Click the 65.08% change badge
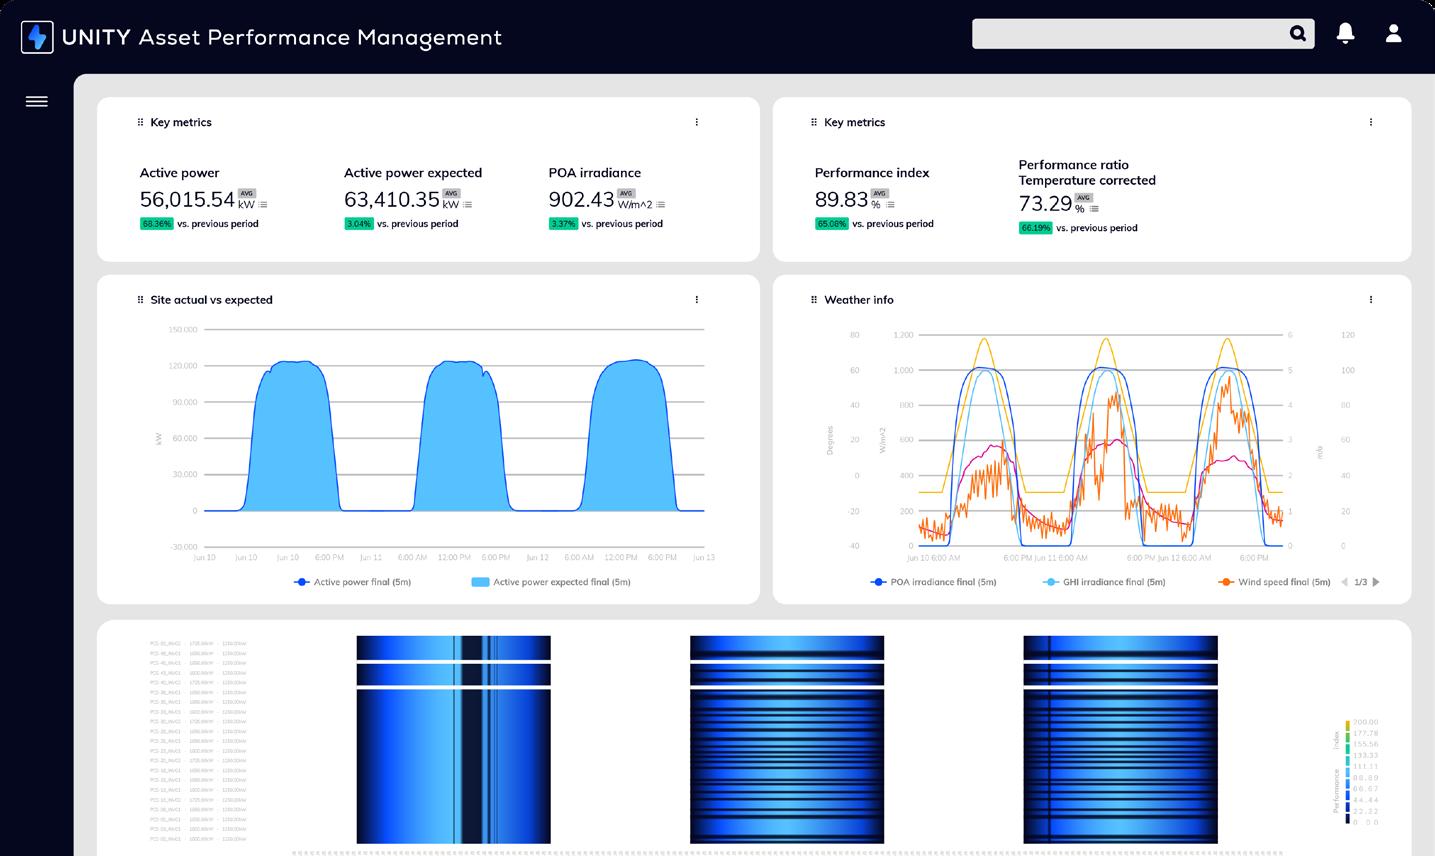Viewport: 1435px width, 856px height. [x=832, y=224]
